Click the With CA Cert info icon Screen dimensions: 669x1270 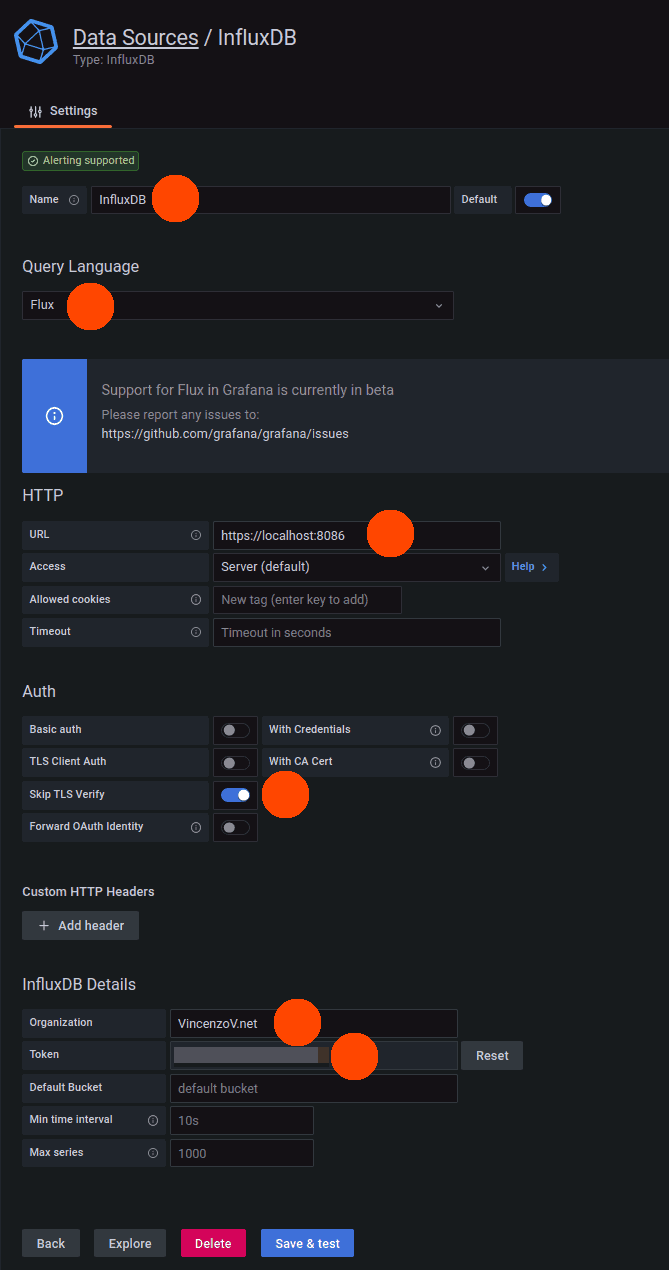click(x=435, y=762)
